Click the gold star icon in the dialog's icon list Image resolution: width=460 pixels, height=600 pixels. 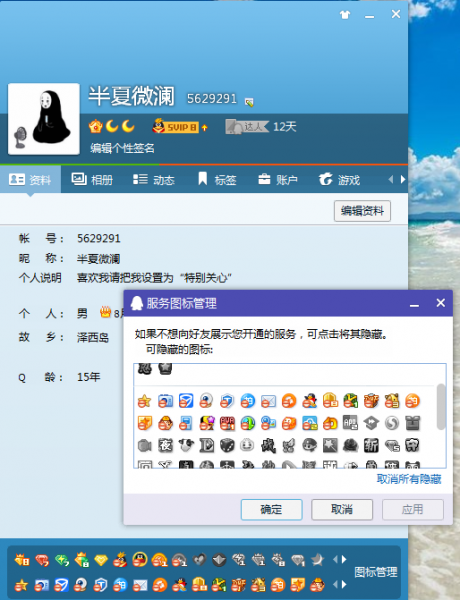coord(144,401)
